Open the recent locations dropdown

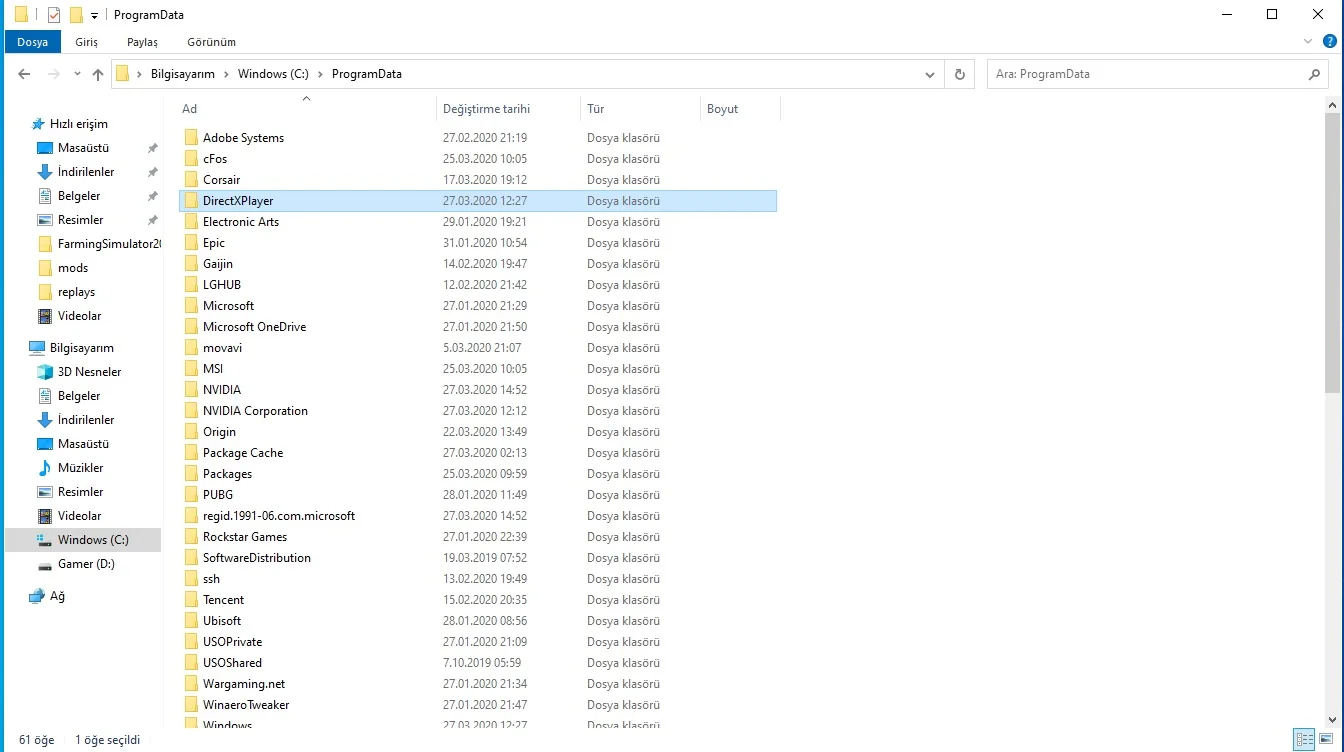coord(77,75)
